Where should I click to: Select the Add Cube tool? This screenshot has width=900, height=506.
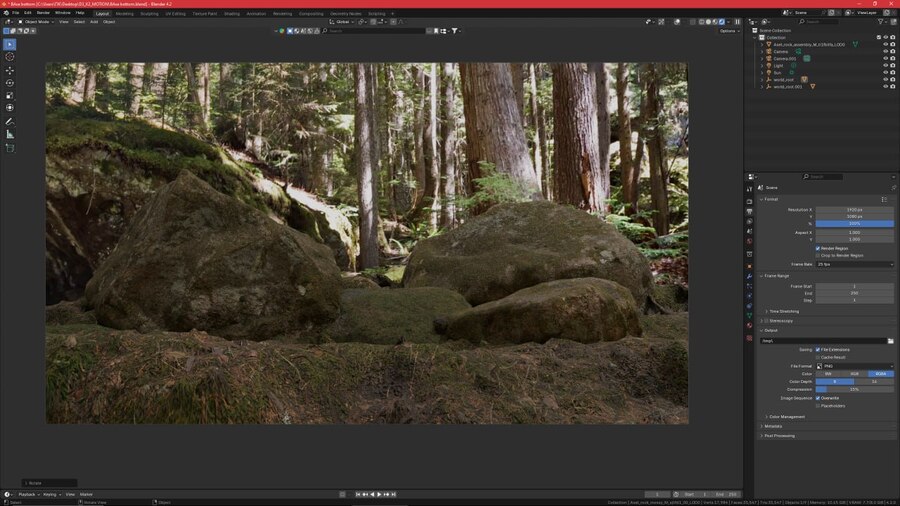coord(10,148)
